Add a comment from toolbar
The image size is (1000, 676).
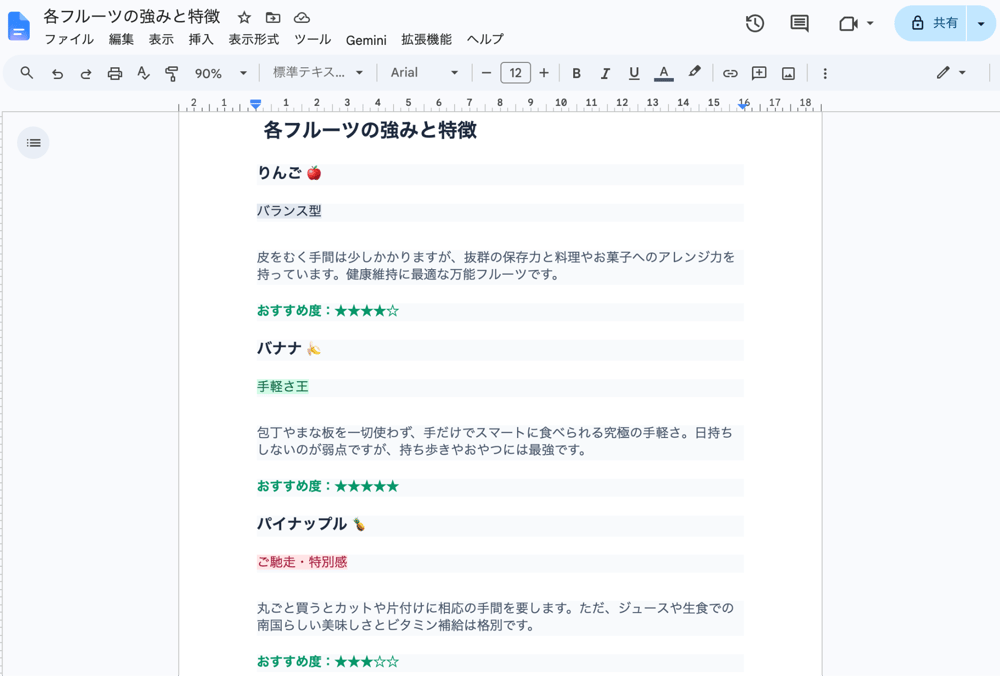[759, 73]
